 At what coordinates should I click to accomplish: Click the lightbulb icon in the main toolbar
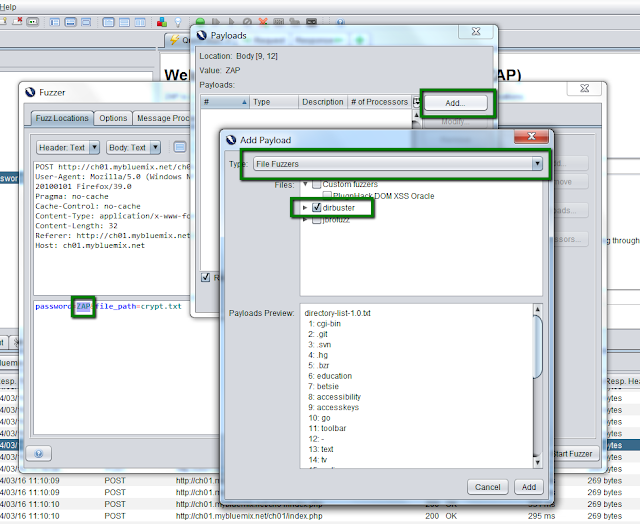click(x=178, y=22)
